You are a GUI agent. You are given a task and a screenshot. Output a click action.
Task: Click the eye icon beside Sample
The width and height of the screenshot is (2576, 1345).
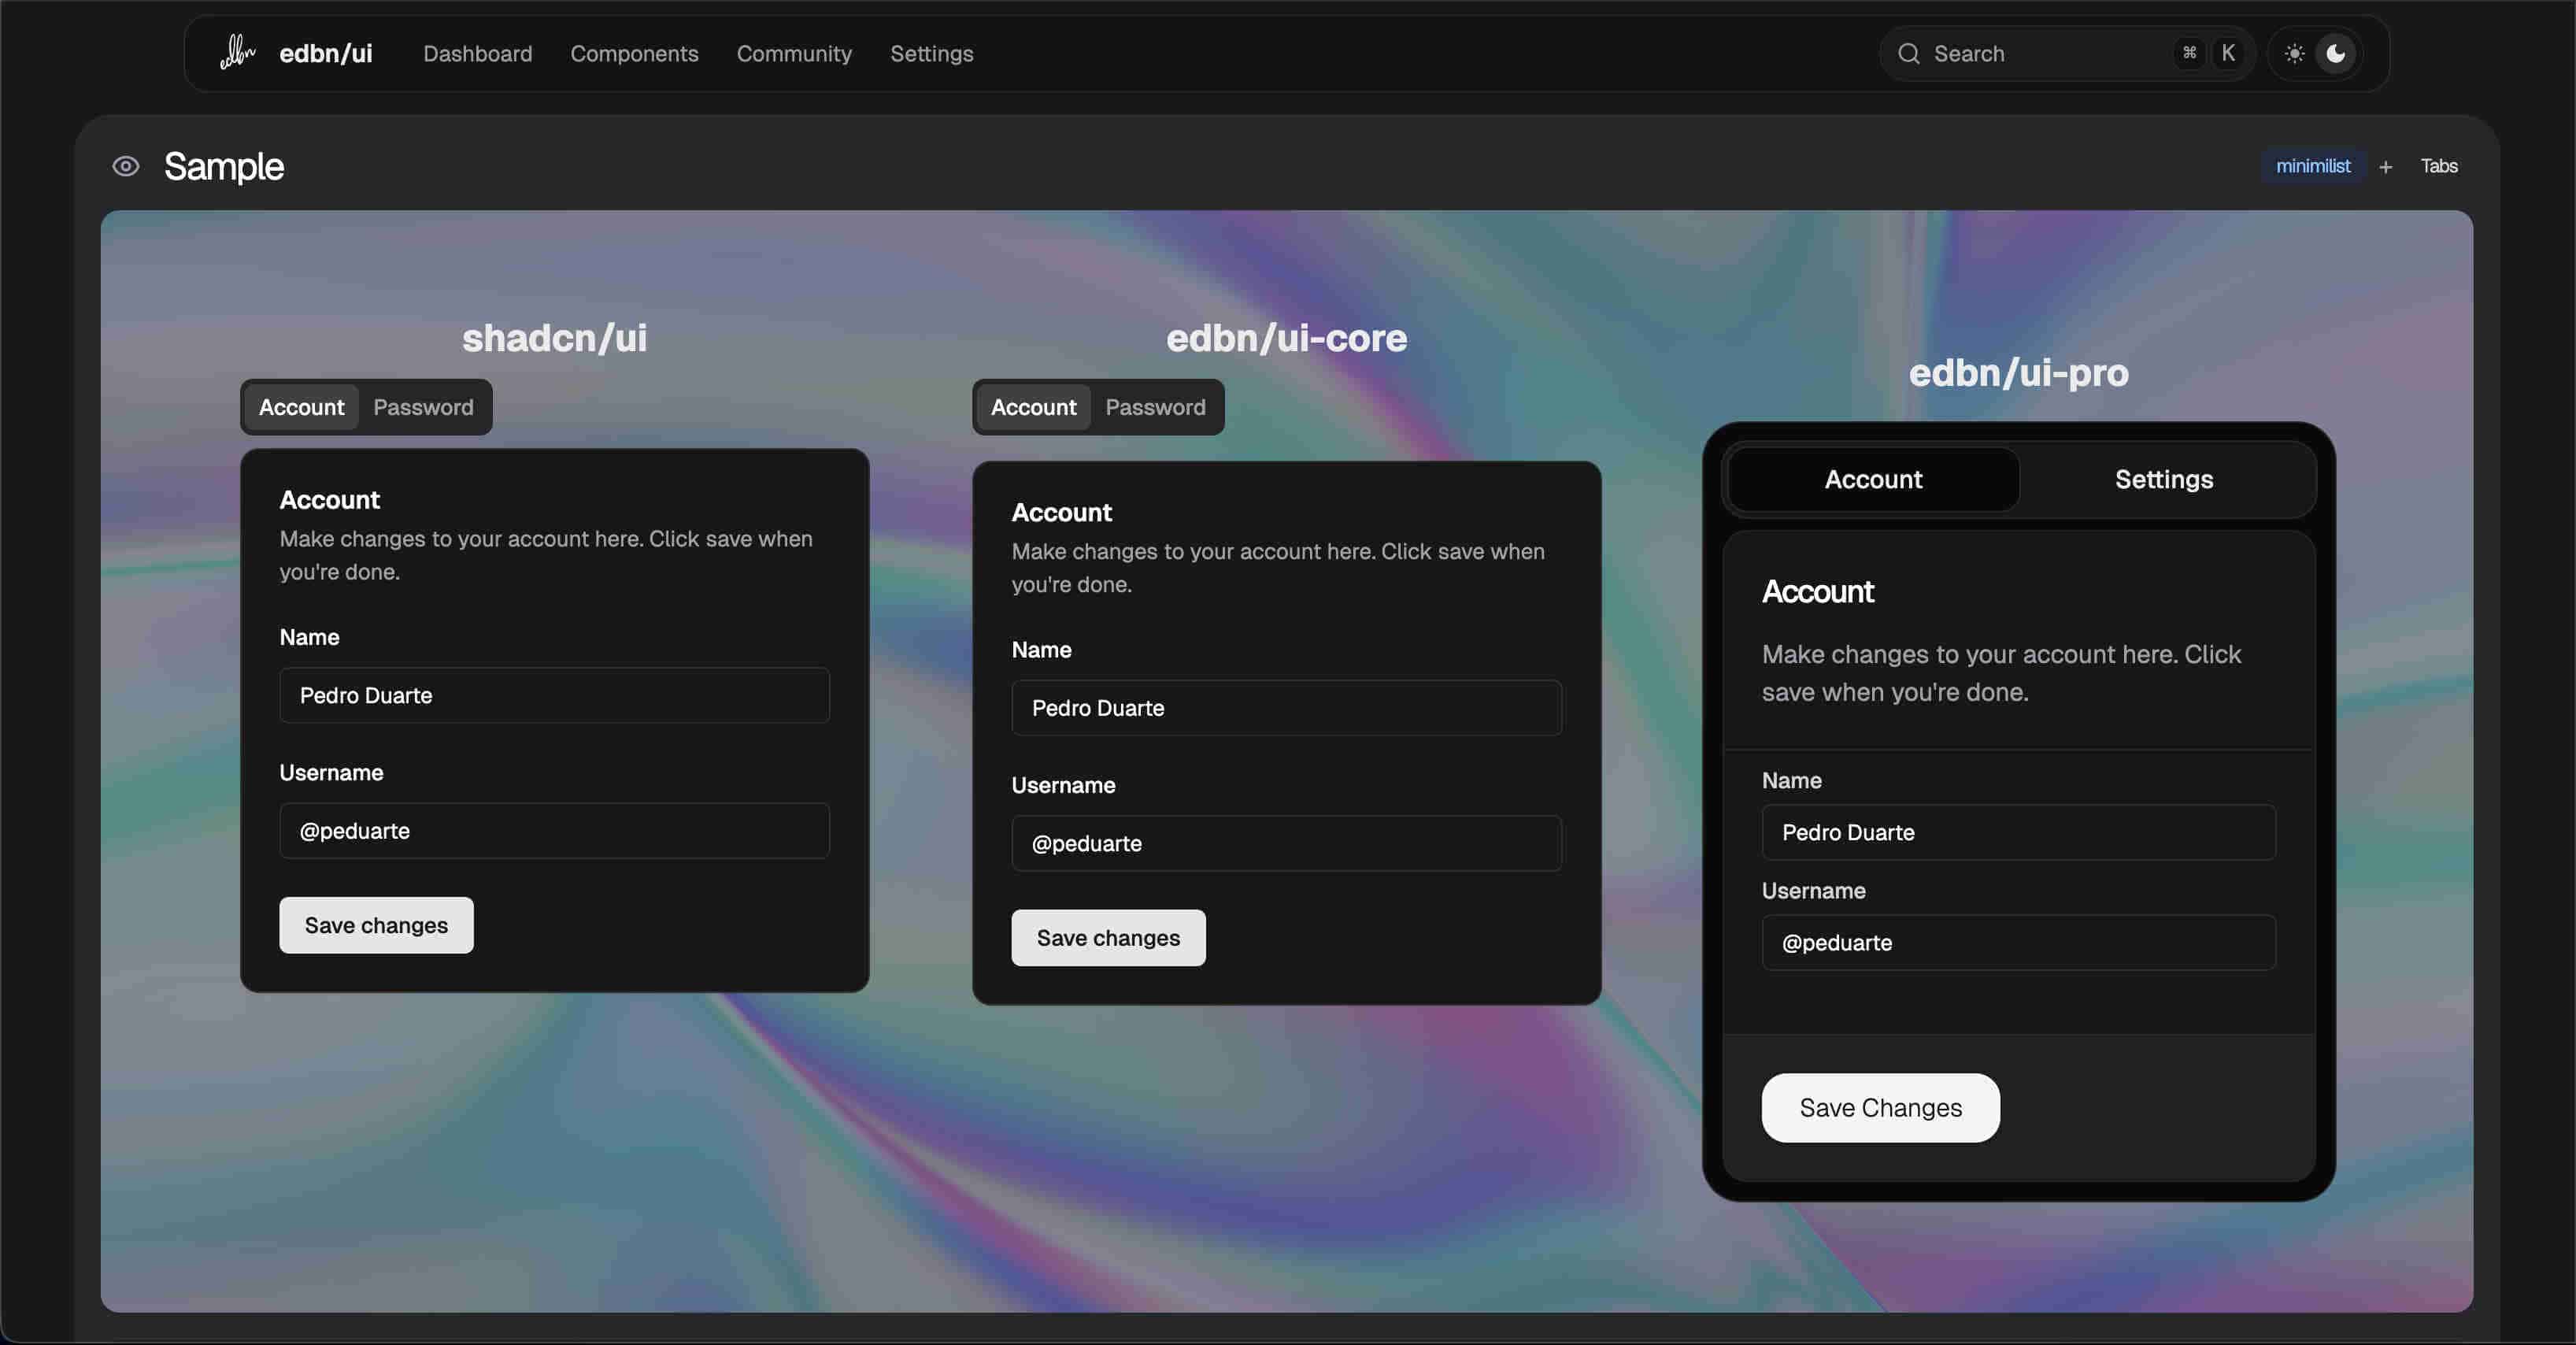[x=126, y=166]
